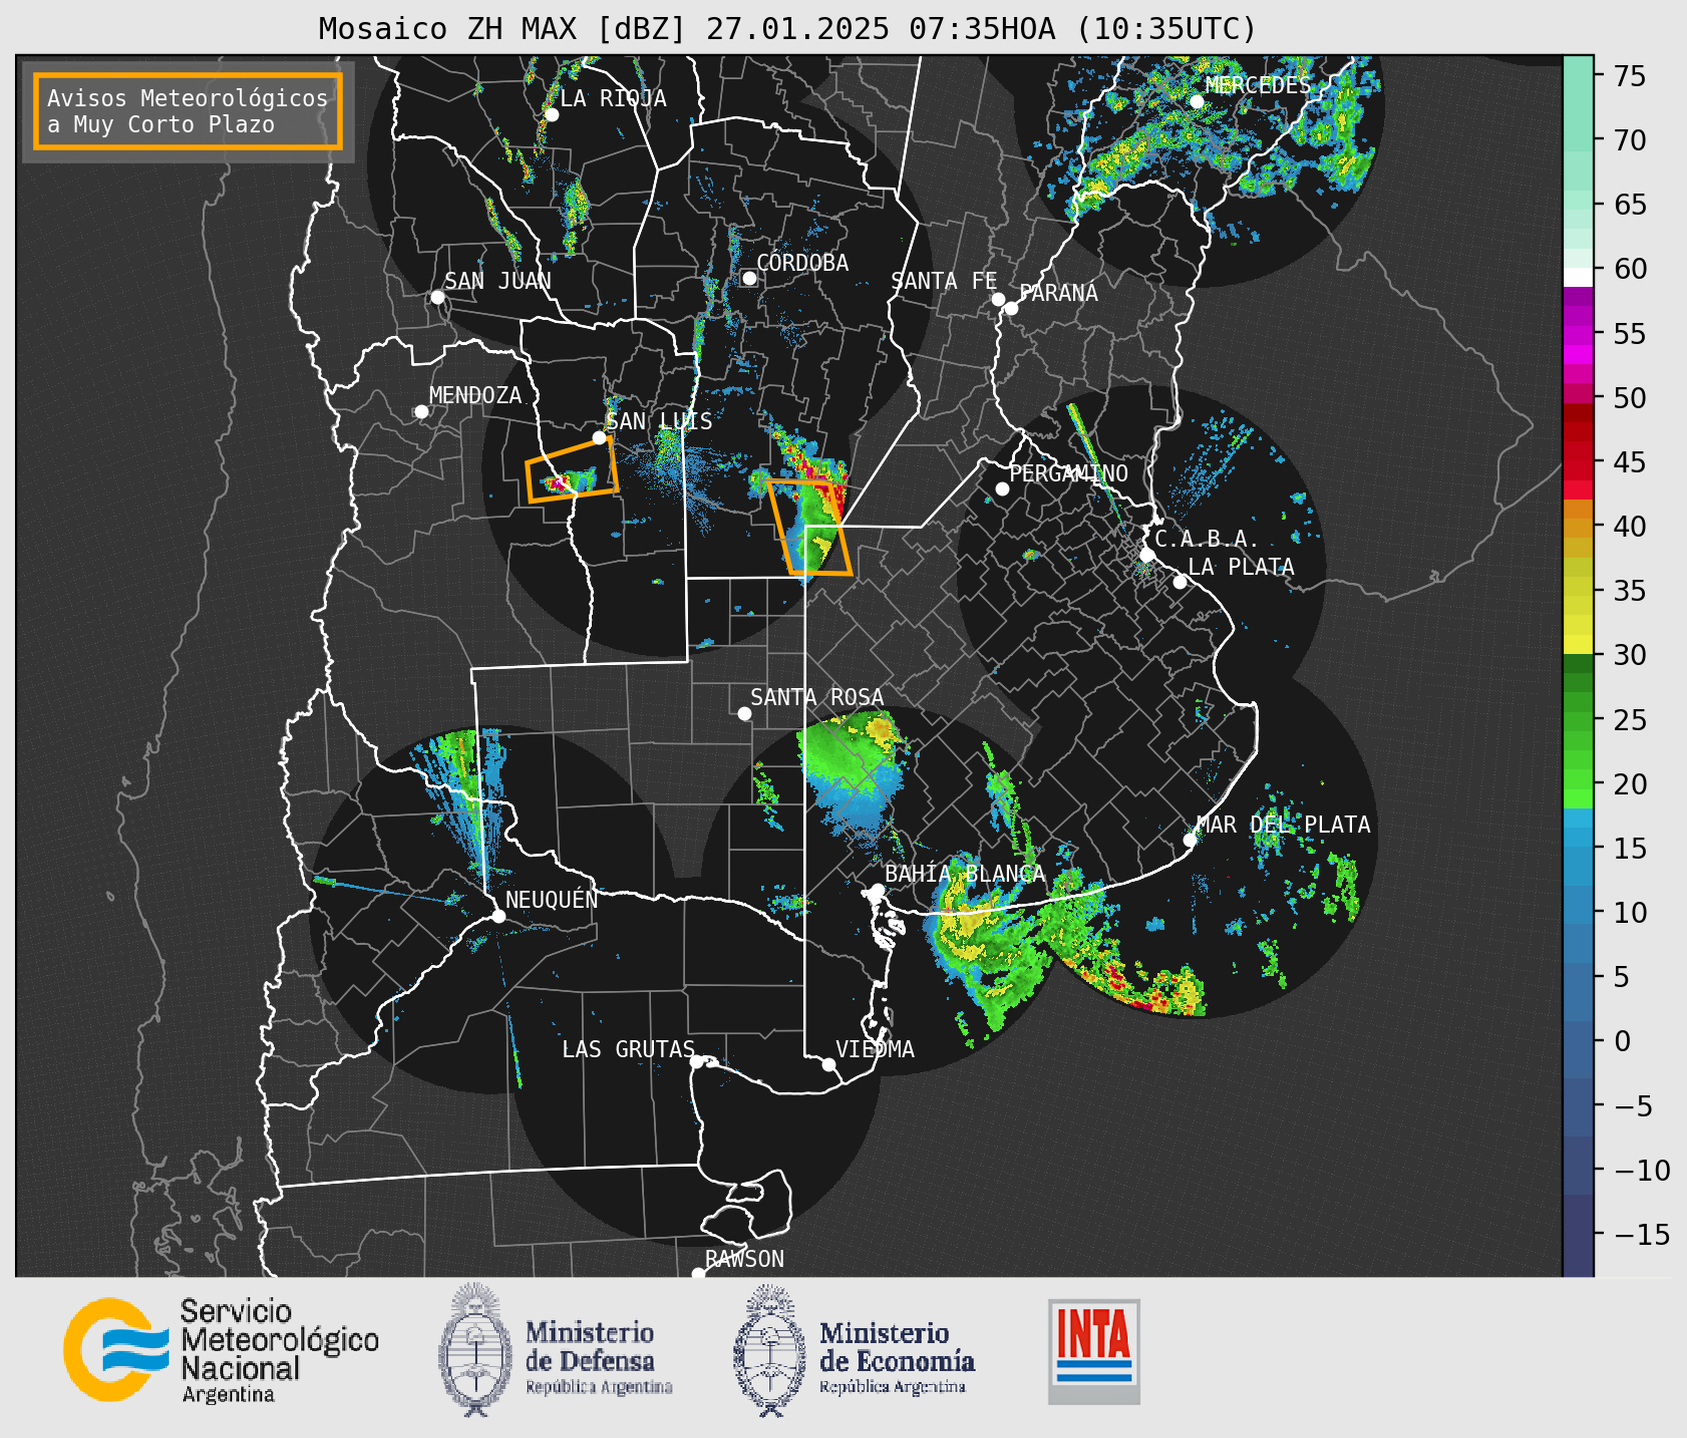Click the 25 dBZ green color band
The height and width of the screenshot is (1438, 1687).
1578,720
